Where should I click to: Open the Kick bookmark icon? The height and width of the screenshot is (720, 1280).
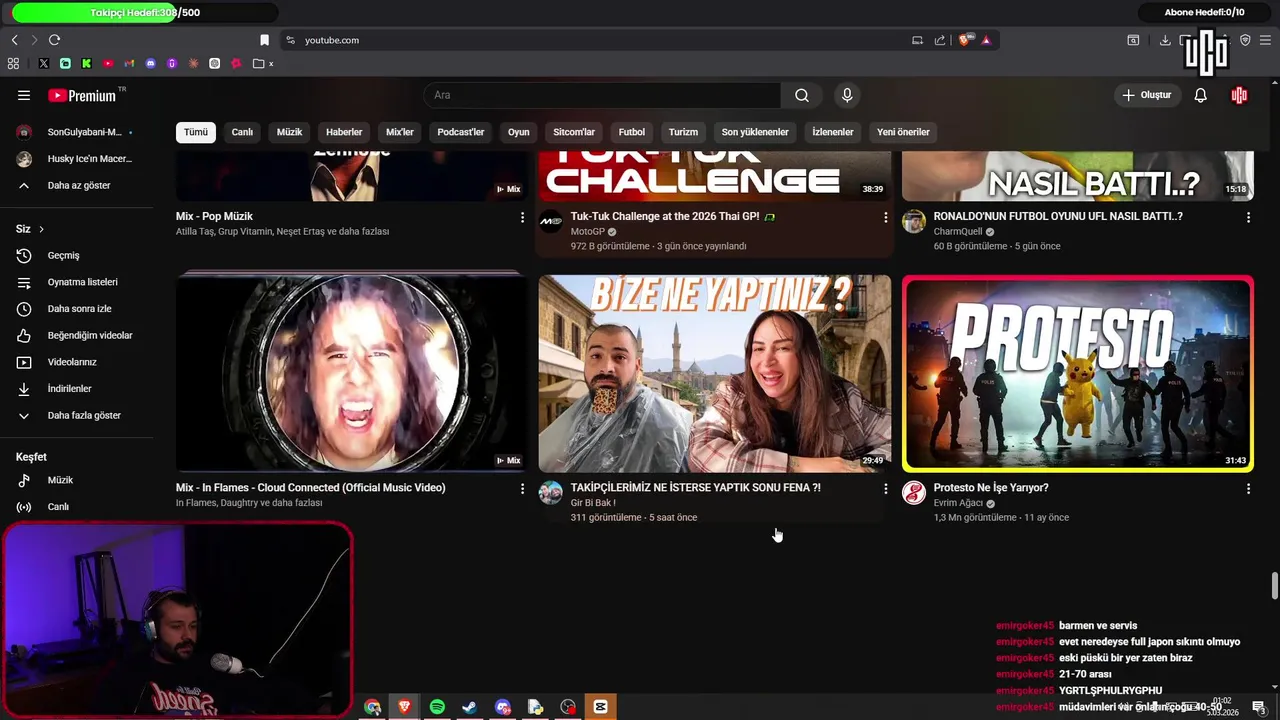pos(86,63)
